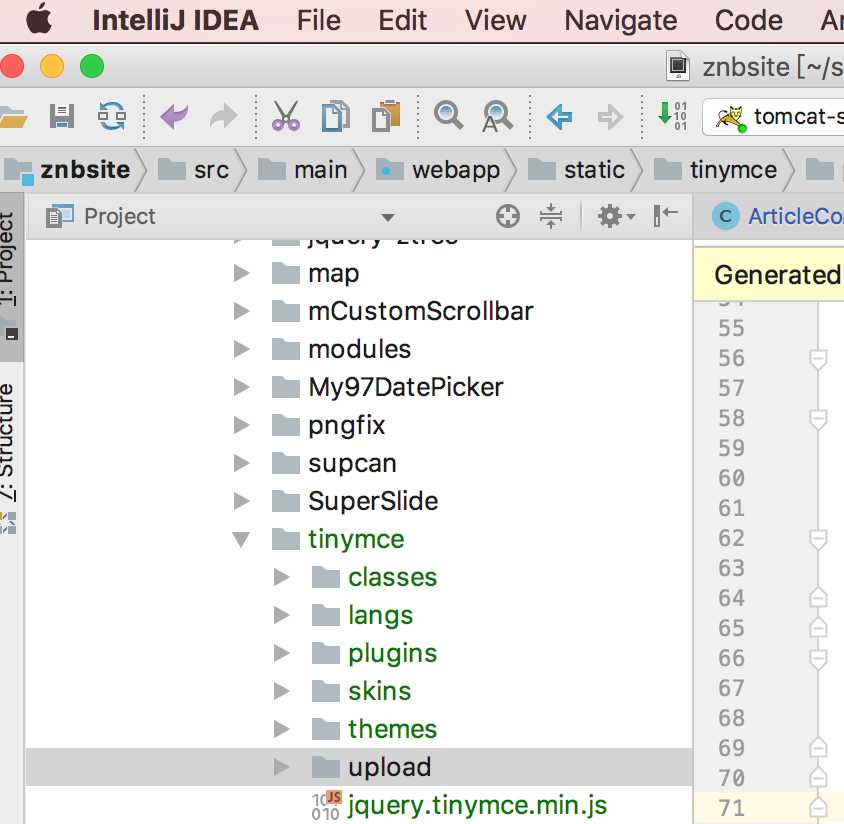The image size is (844, 824).
Task: Click the Forward gray arrow icon
Action: (610, 117)
